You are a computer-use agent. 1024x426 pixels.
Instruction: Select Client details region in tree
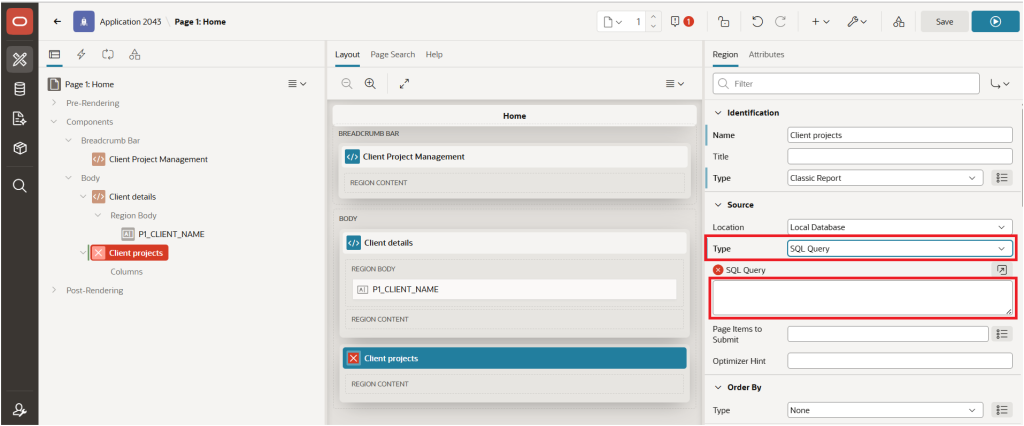[133, 196]
